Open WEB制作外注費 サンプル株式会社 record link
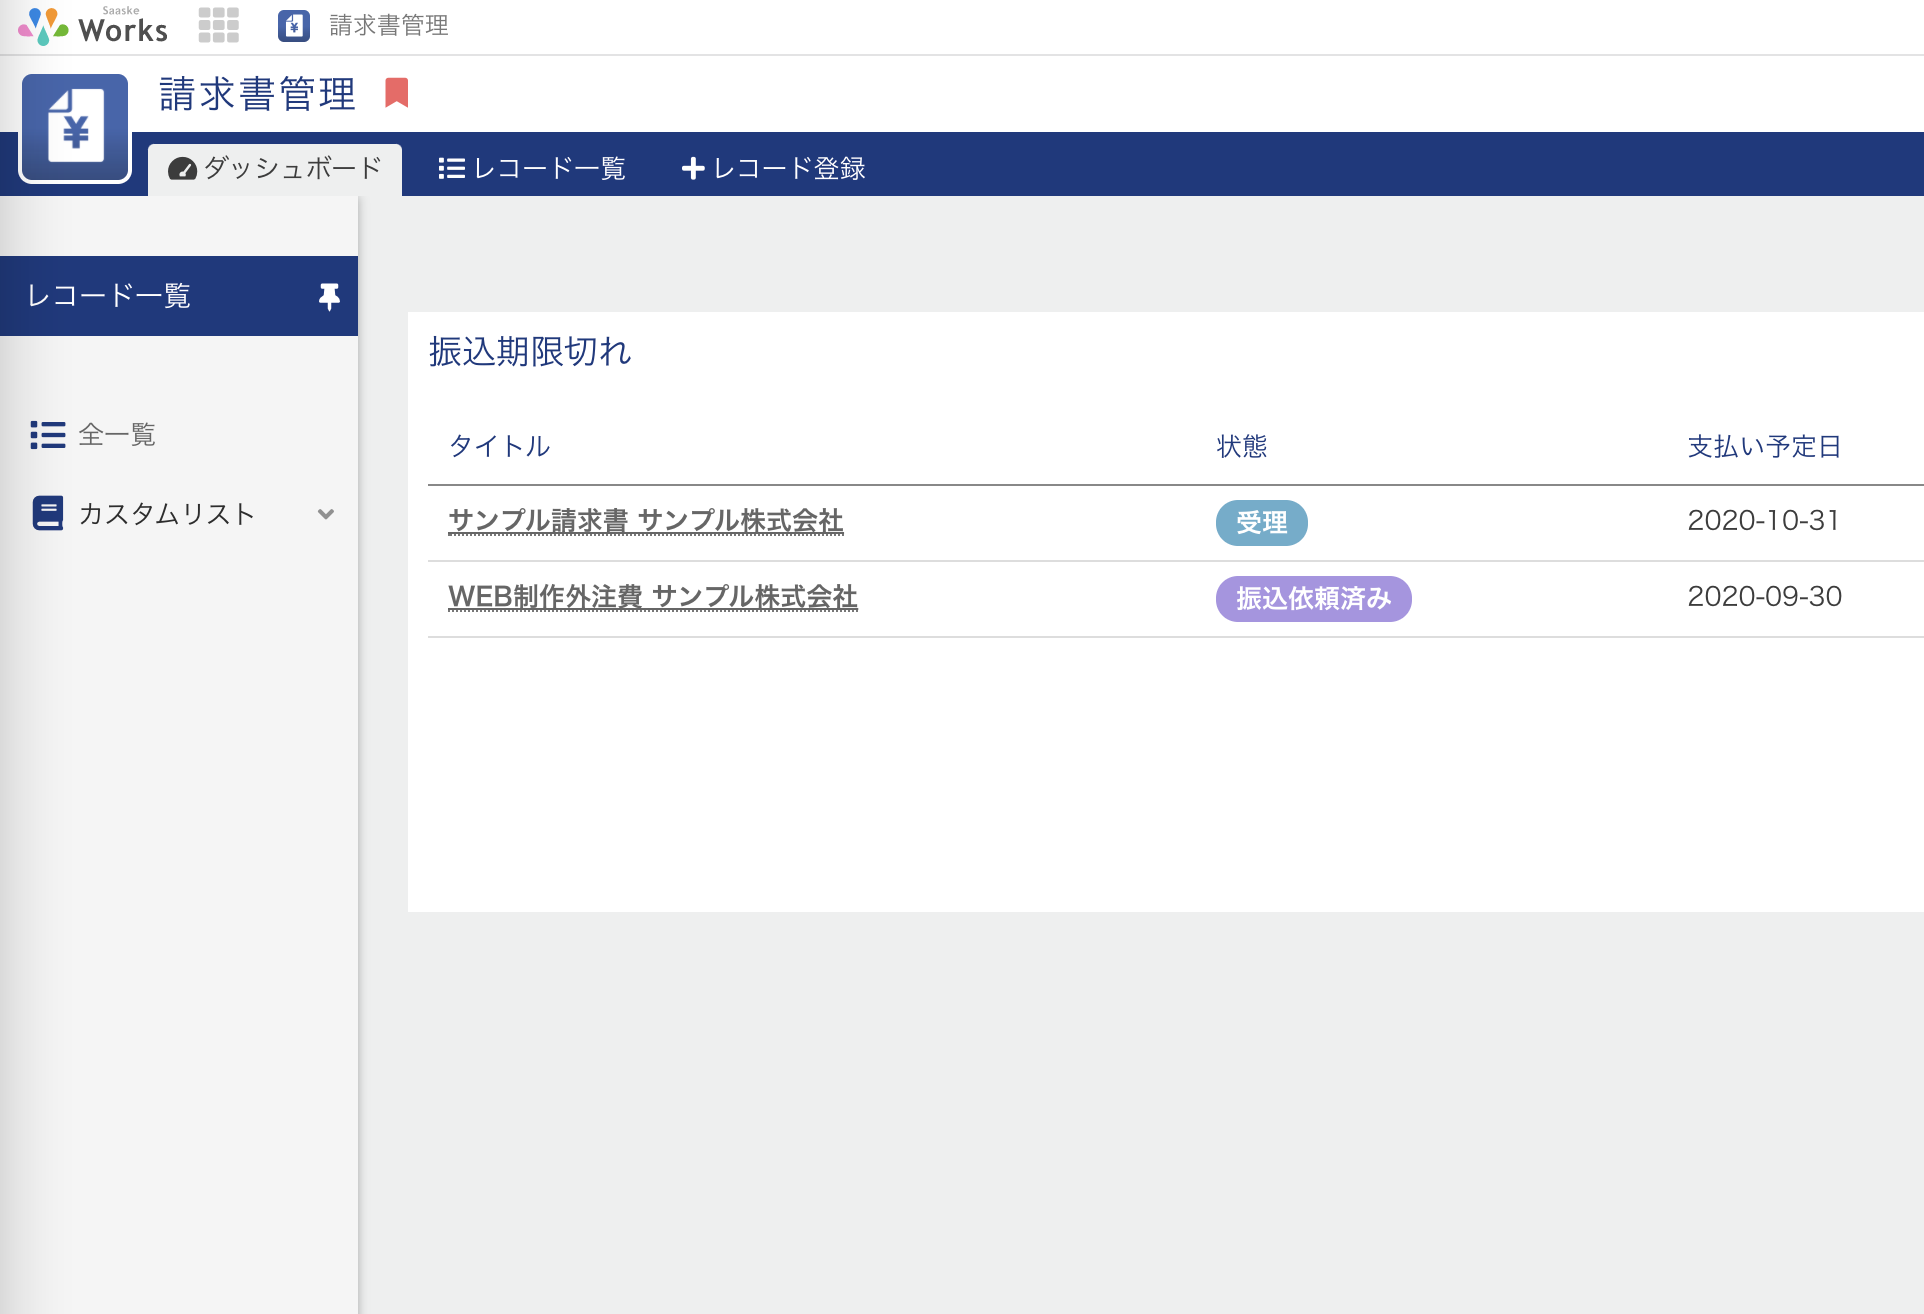 653,597
